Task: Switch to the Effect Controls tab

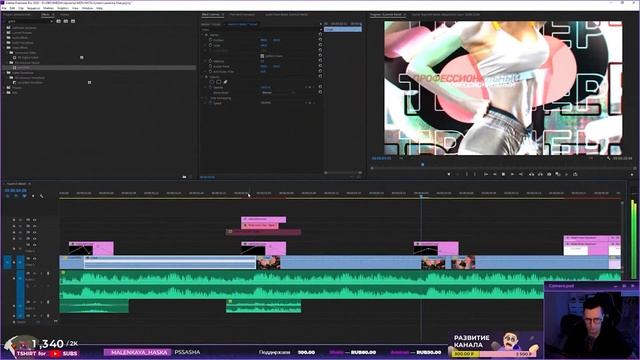Action: pos(211,15)
